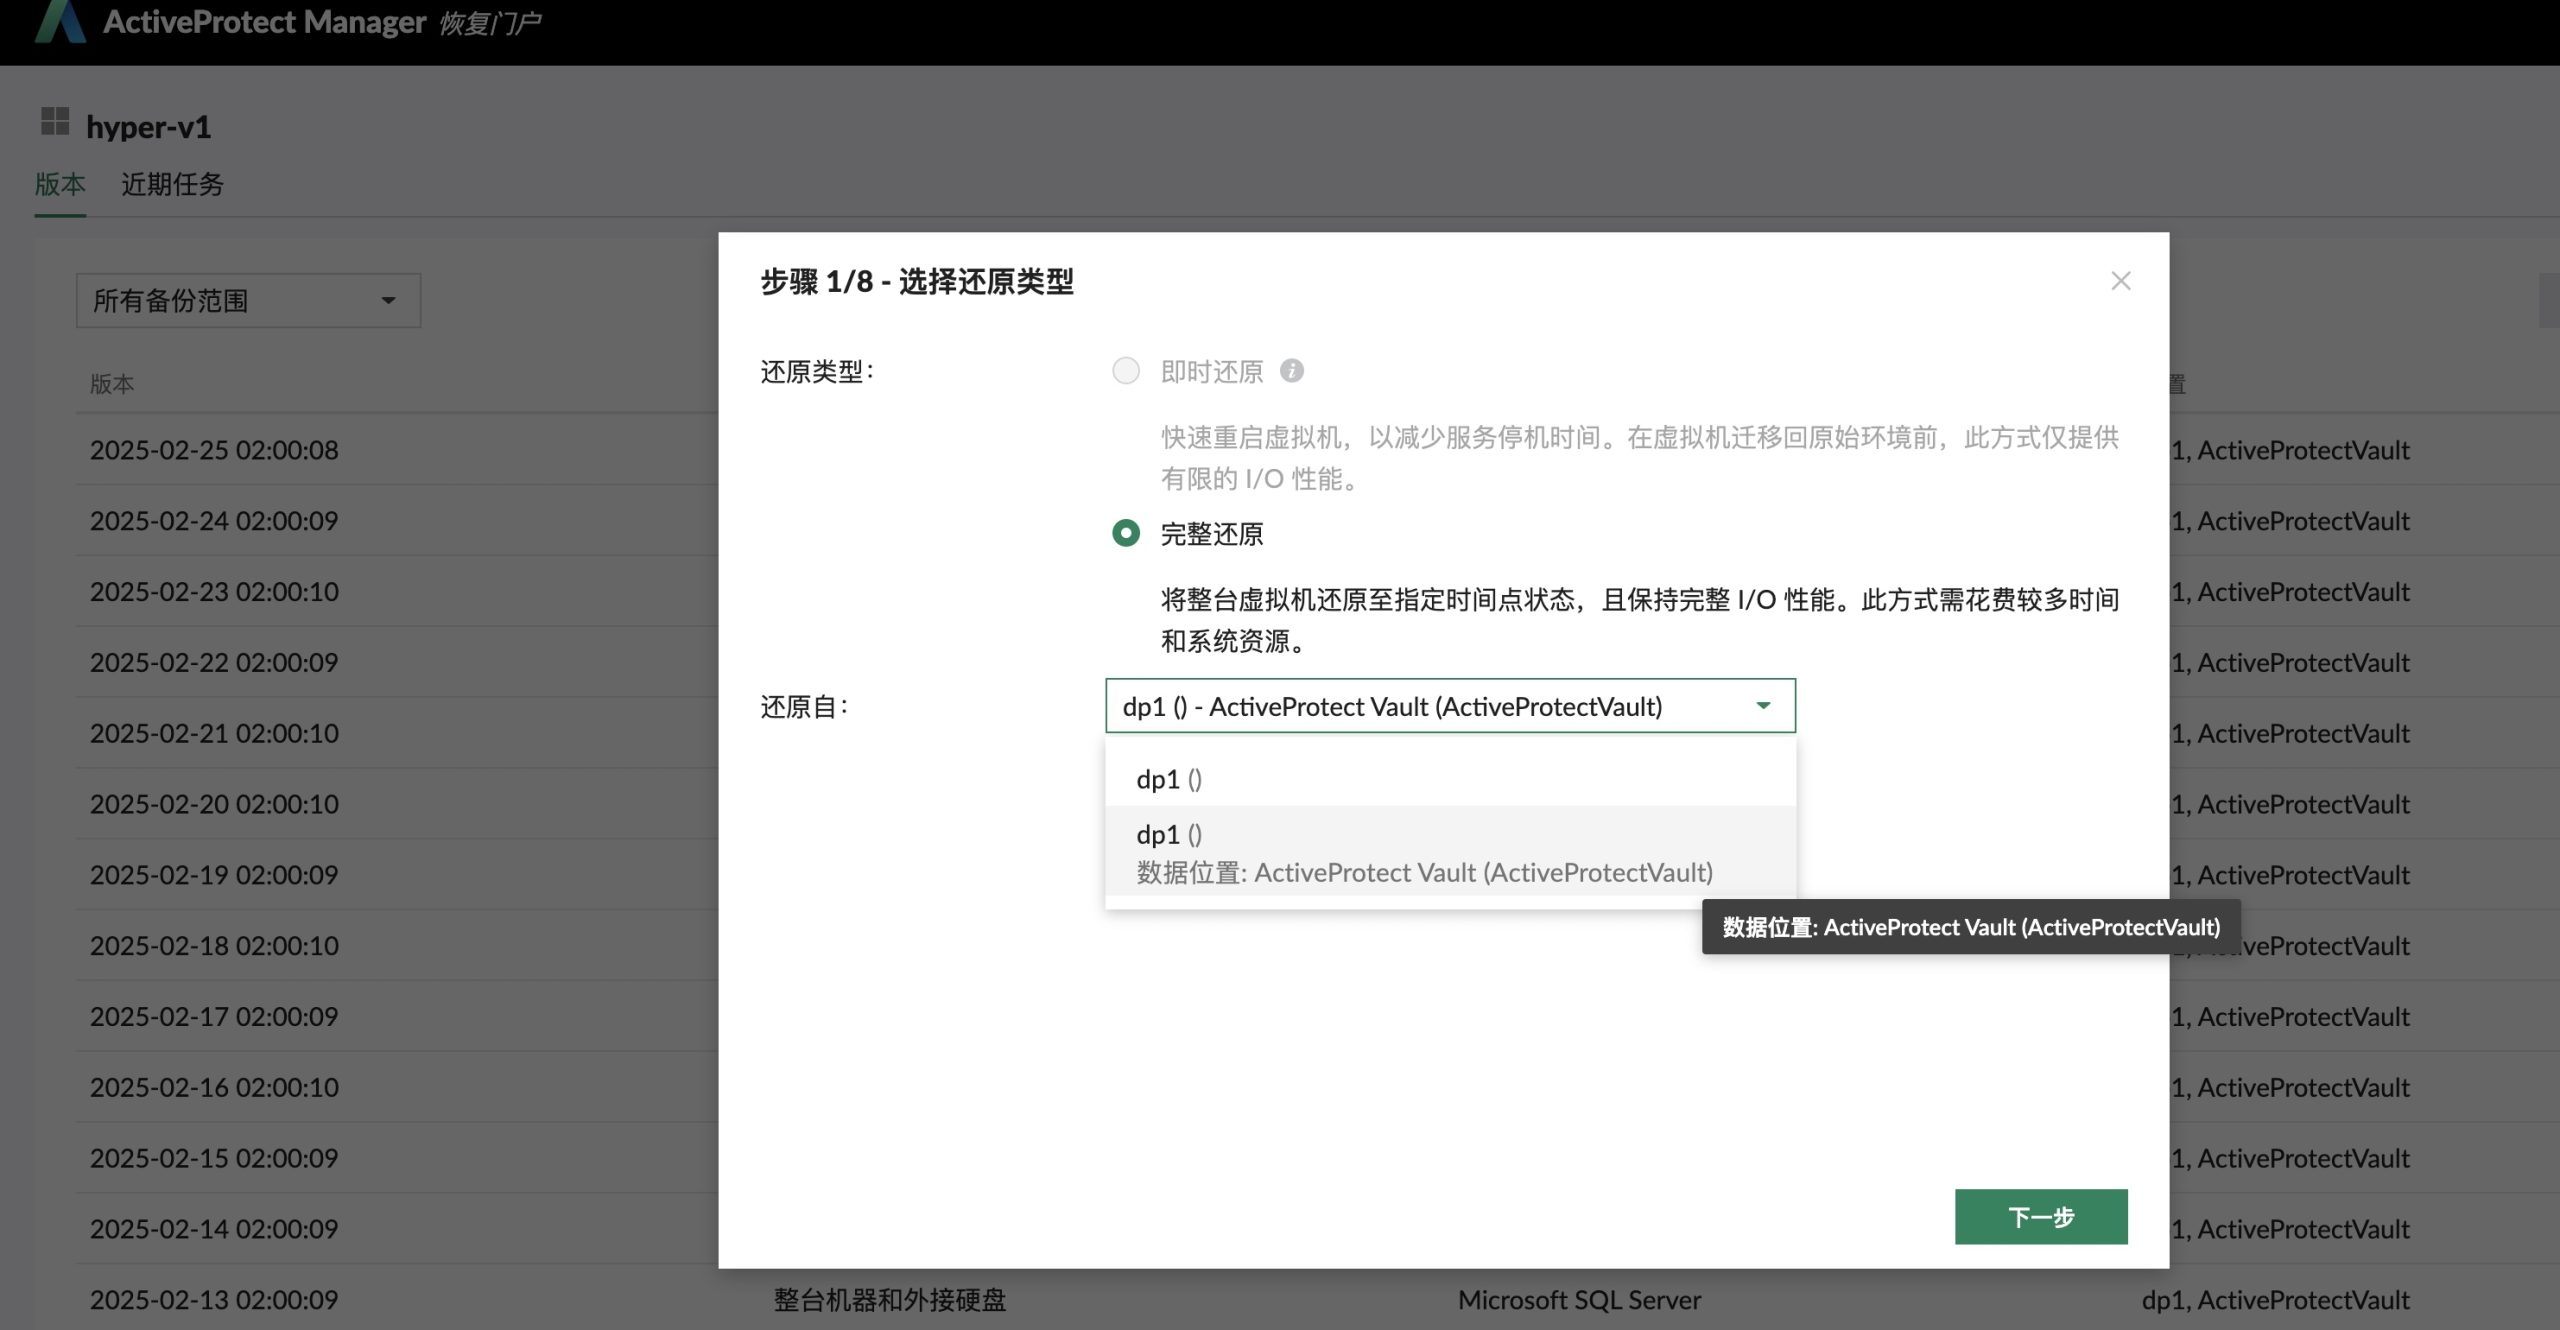Select version 2025-02-17 02:00:09
This screenshot has width=2560, height=1330.
(214, 1016)
